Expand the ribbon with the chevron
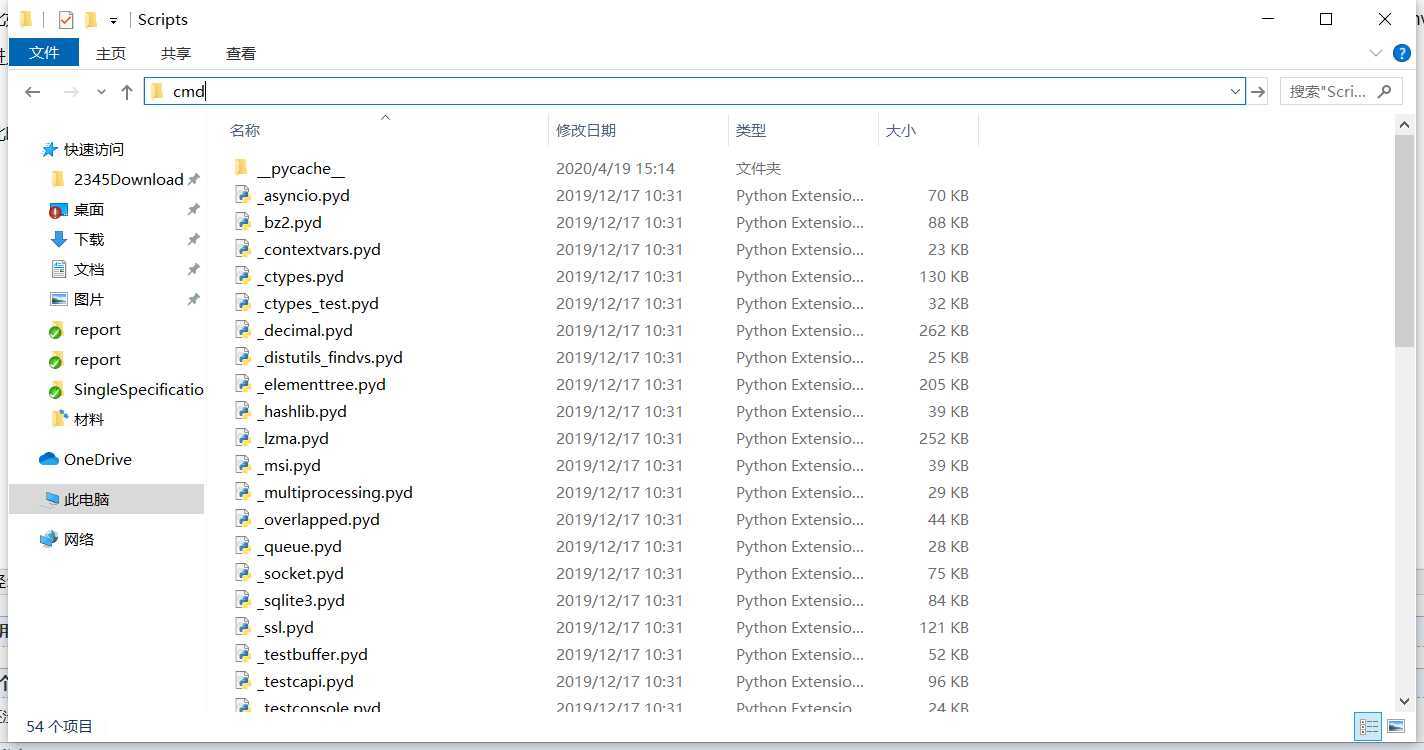The width and height of the screenshot is (1424, 750). click(x=1376, y=53)
